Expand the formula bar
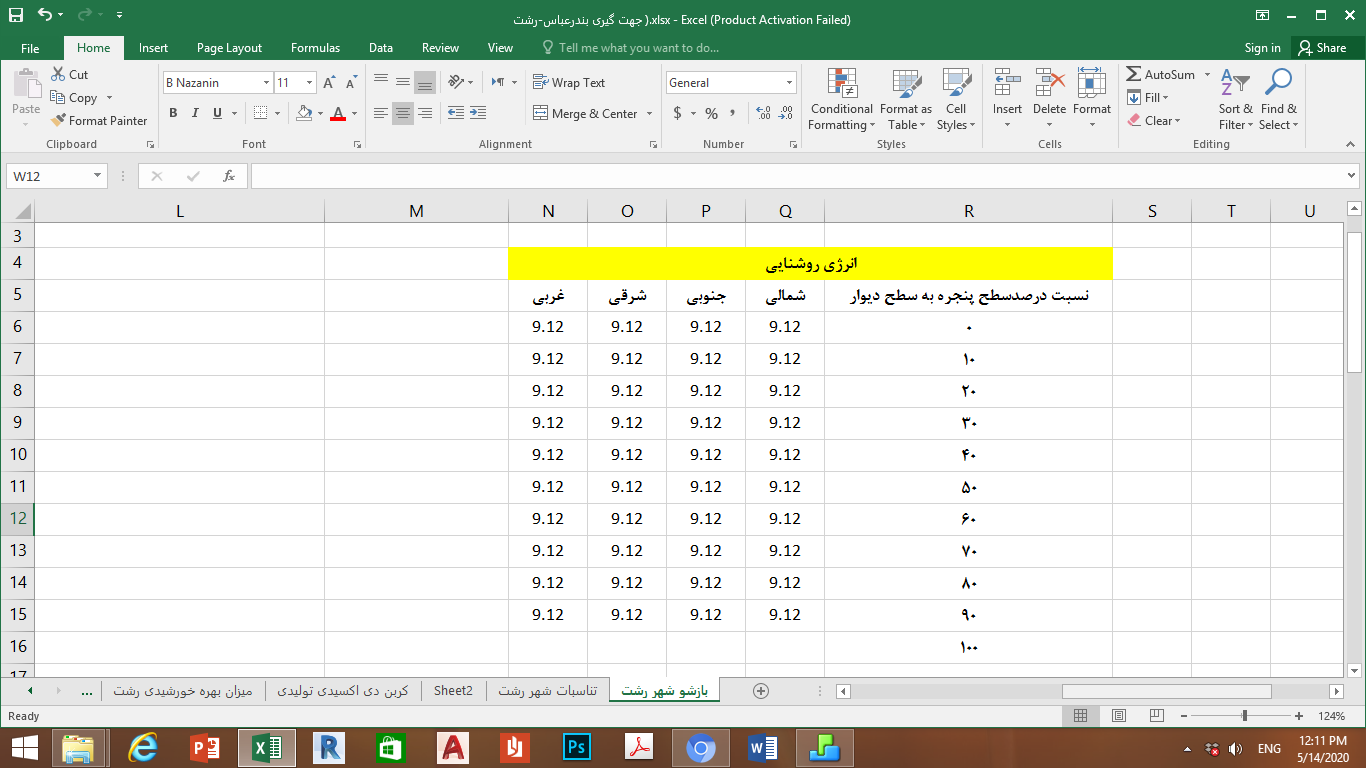This screenshot has height=768, width=1366. (x=1353, y=176)
